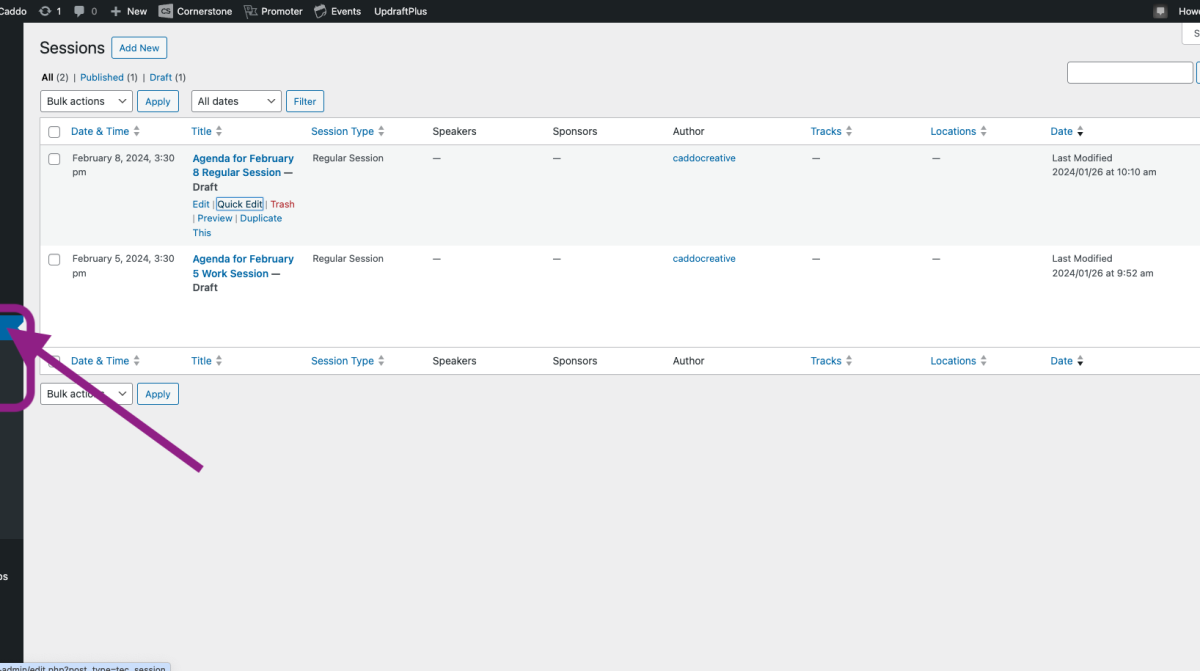Click sort arrows beside top Session Type header
Screen dimensions: 1200x671
[x=381, y=132]
